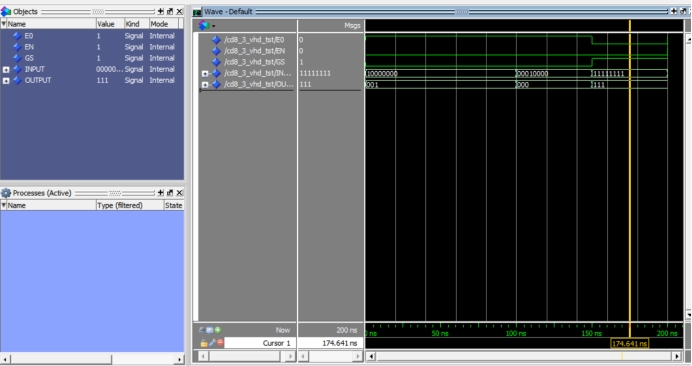Click the Msgs column header

coord(331,26)
